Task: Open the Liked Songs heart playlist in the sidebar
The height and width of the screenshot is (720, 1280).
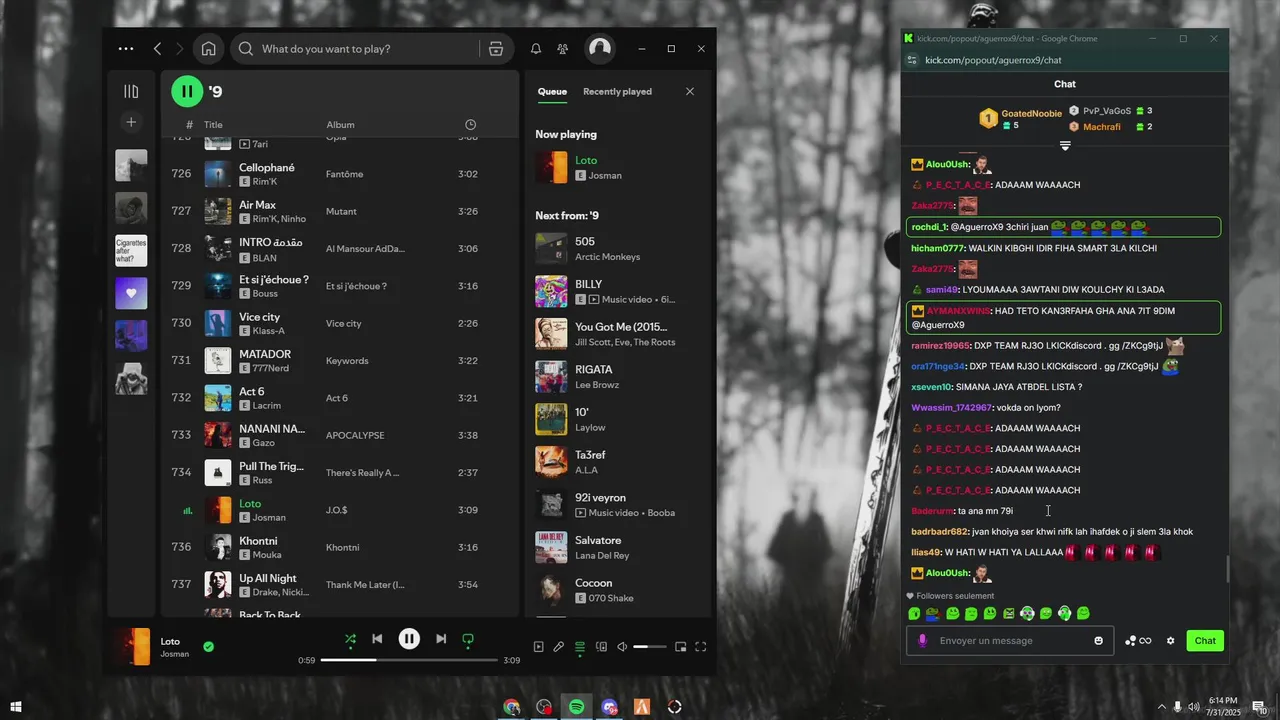Action: click(x=131, y=294)
